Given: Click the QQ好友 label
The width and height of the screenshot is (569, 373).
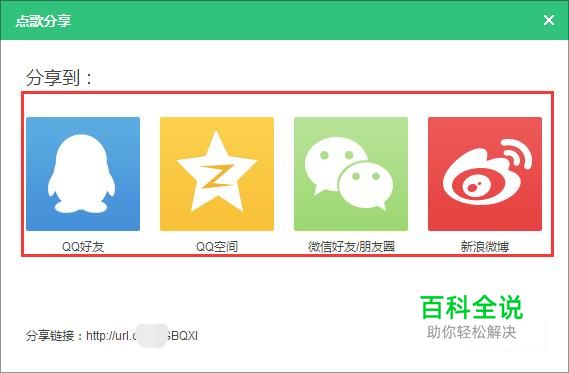Looking at the screenshot, I should (83, 247).
